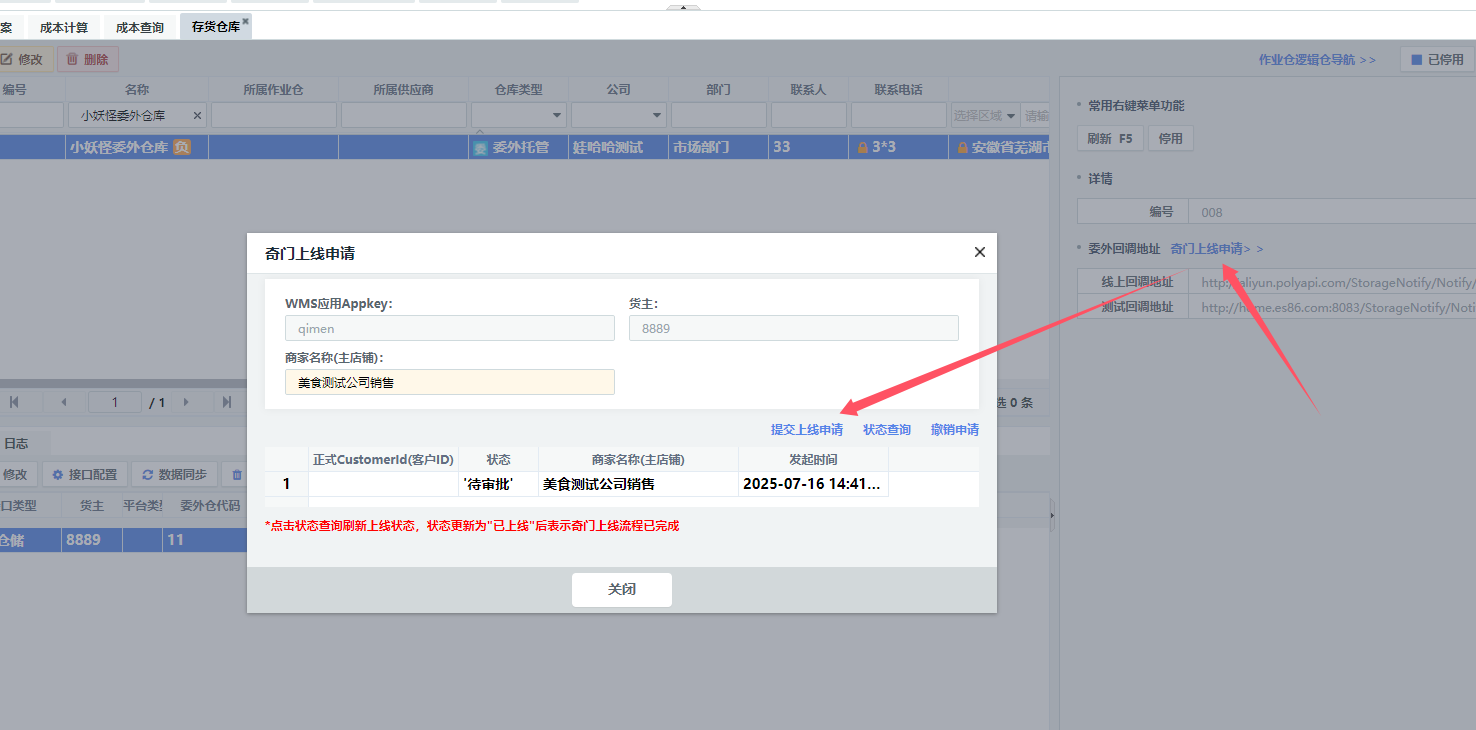Close the 奇门上线申请 dialog with X
This screenshot has width=1476, height=730.
(979, 253)
